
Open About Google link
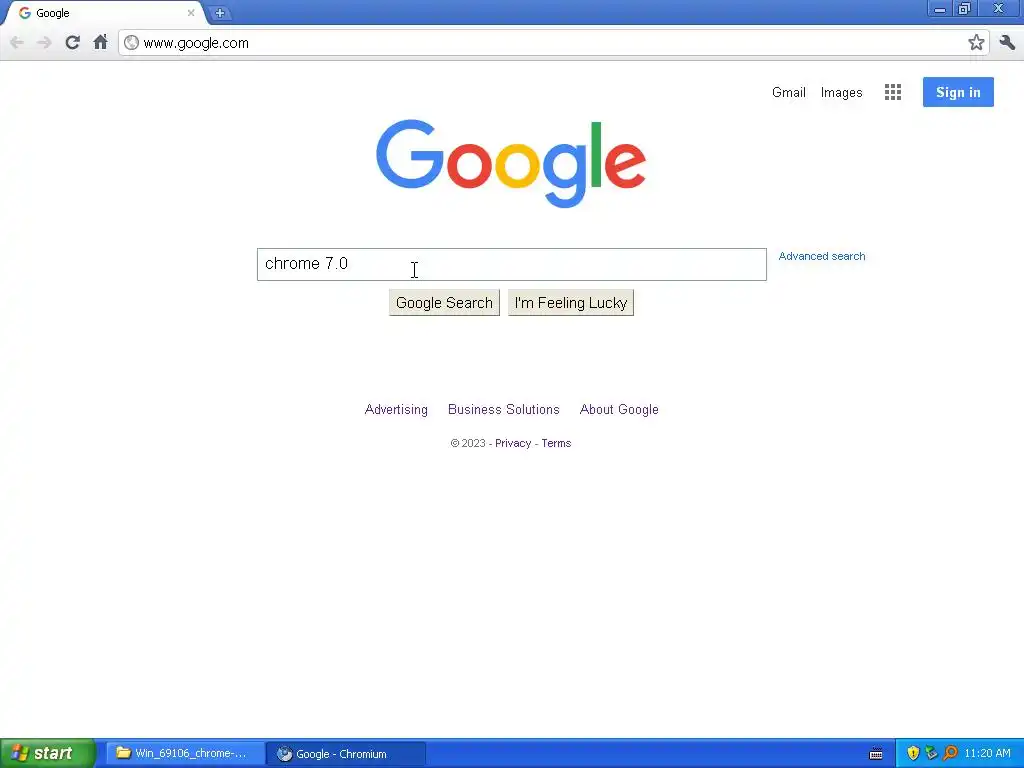[x=619, y=409]
